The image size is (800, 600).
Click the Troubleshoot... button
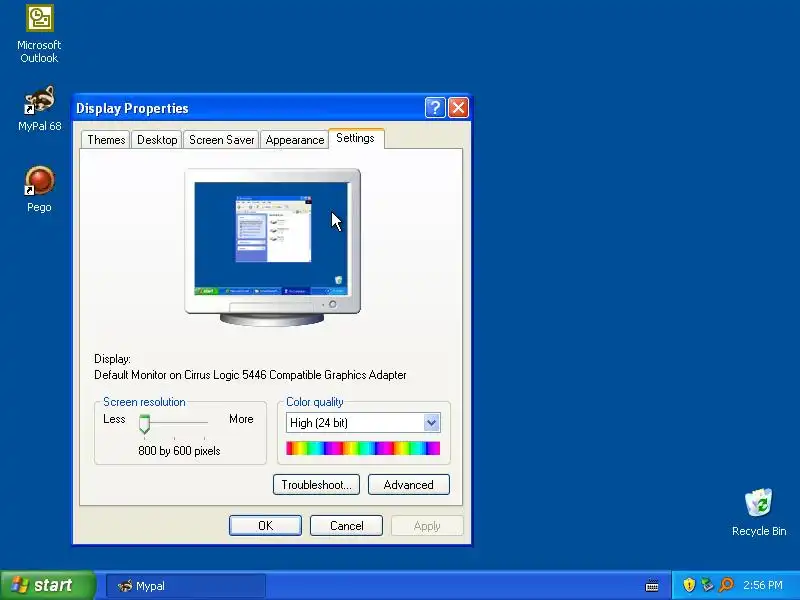316,485
